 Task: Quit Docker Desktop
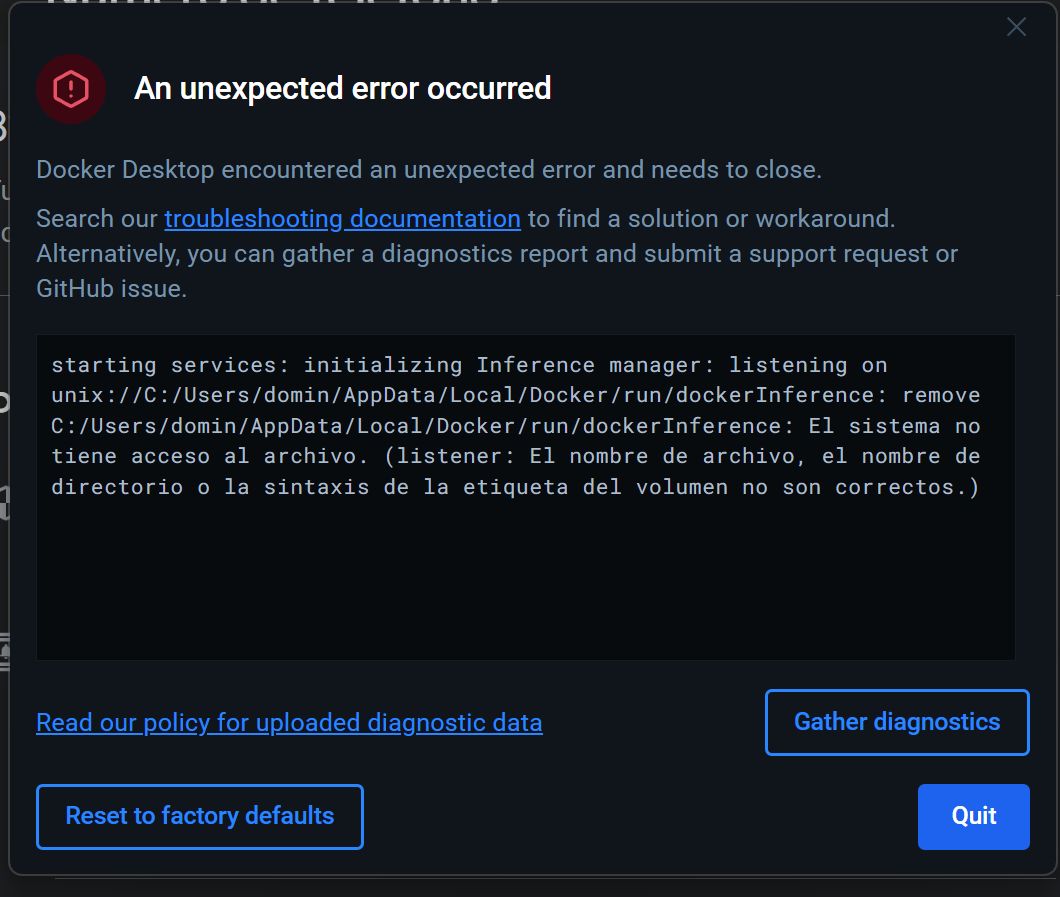[973, 817]
